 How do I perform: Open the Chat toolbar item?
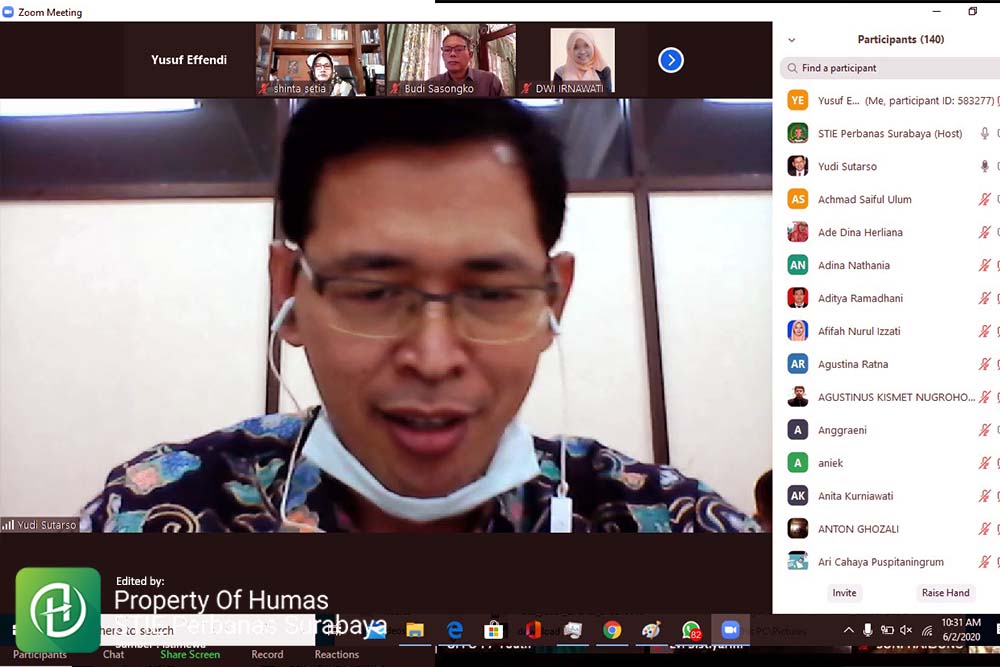tap(114, 654)
